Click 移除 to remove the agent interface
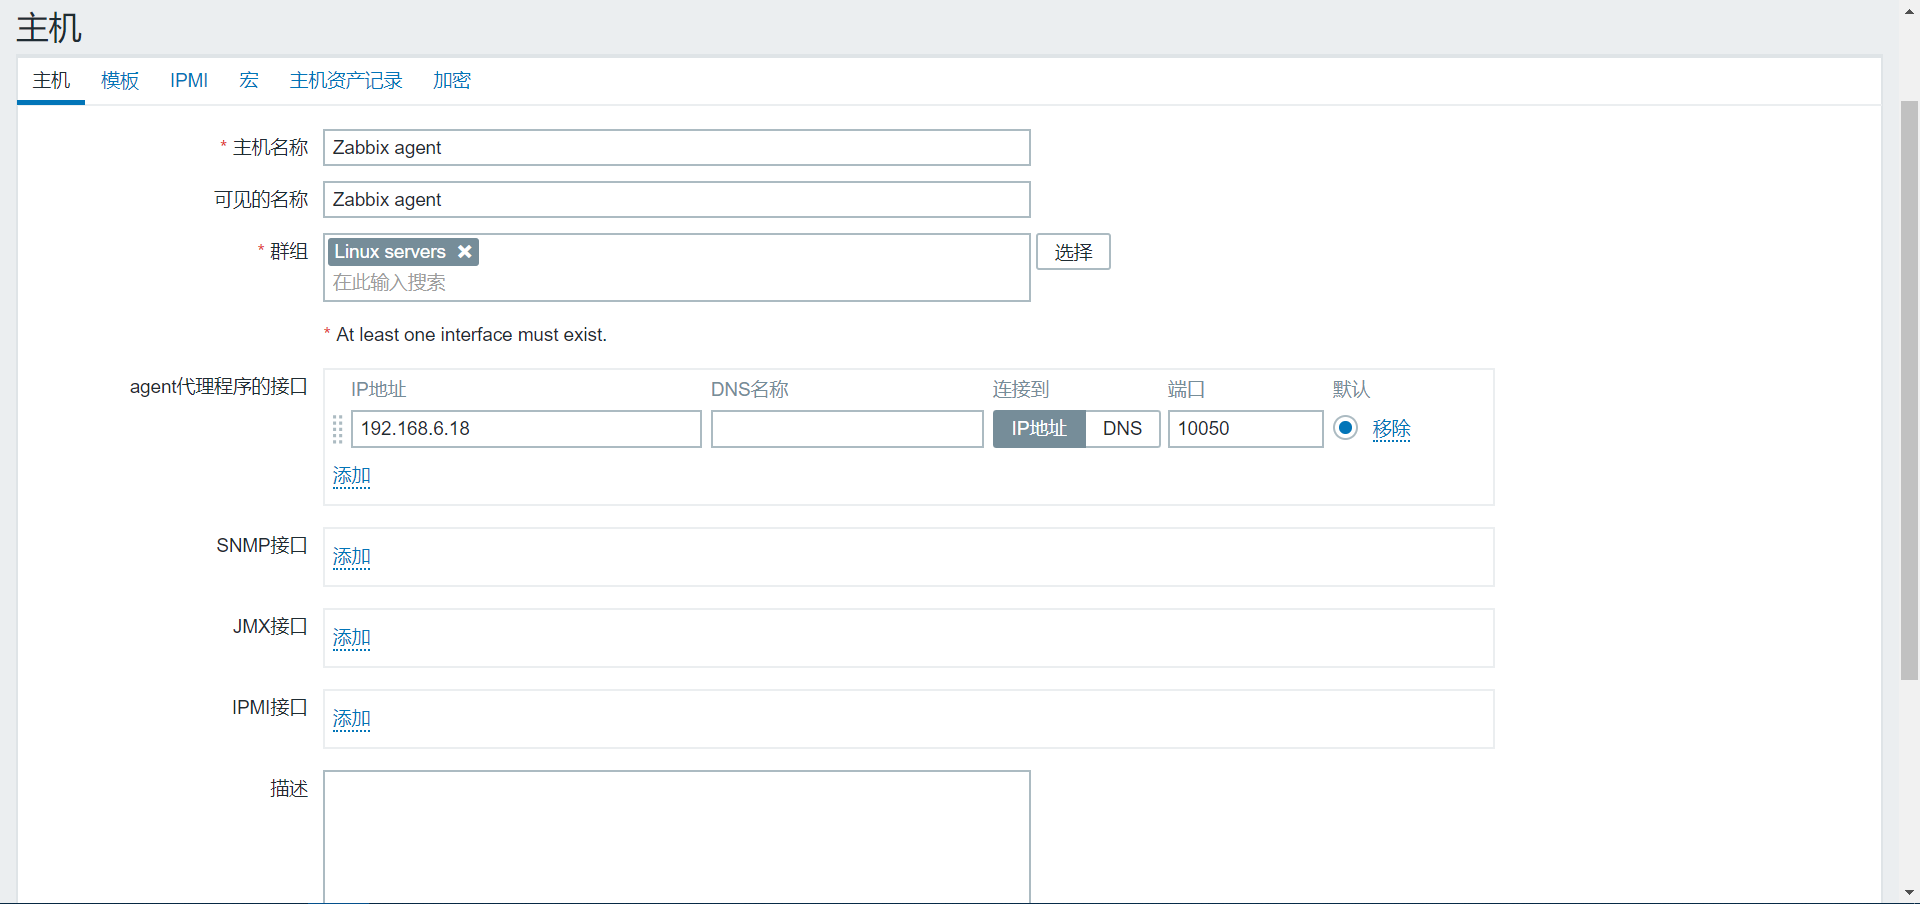Image resolution: width=1920 pixels, height=904 pixels. 1391,429
